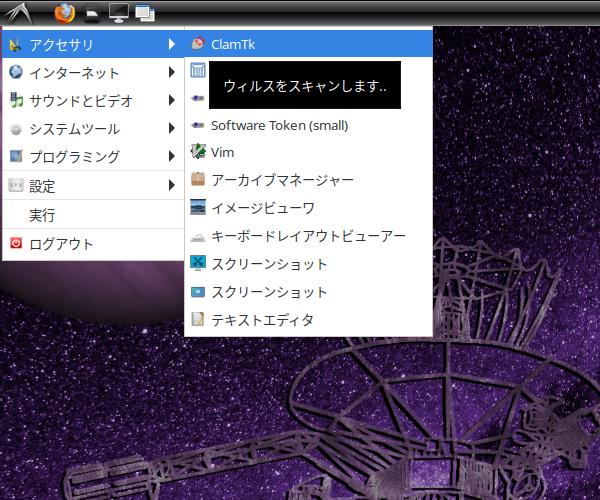The image size is (600, 500).
Task: Click the アクセサリ category icon
Action: click(15, 44)
